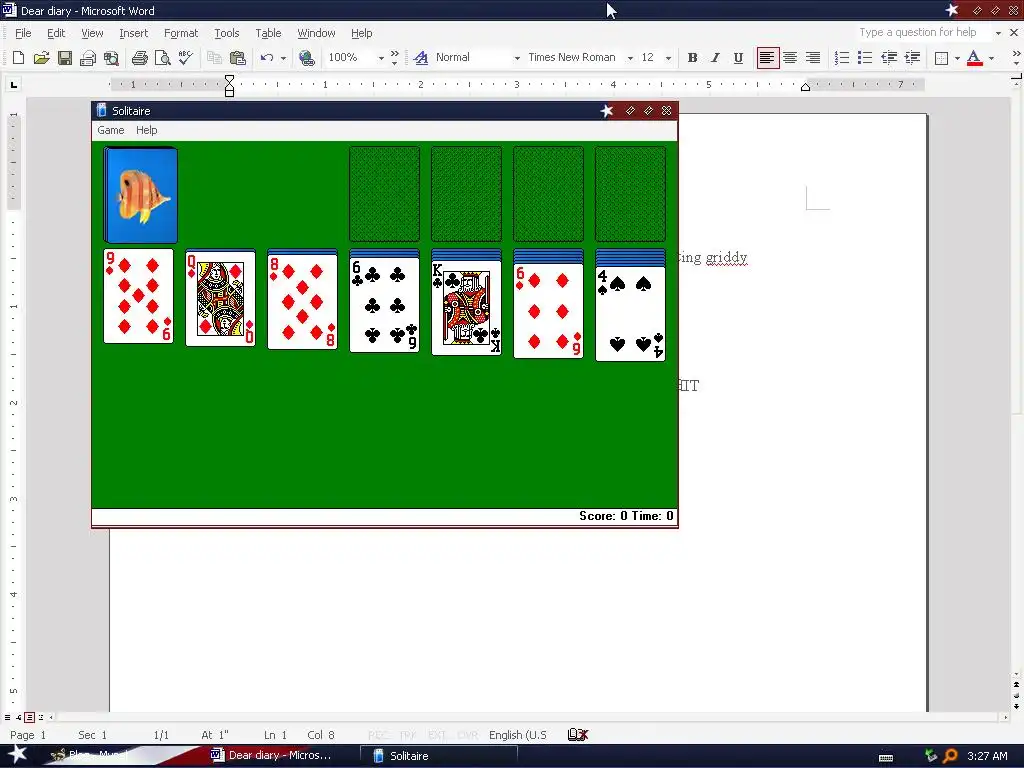Open the help question box dropdown arrow
Screen dimensions: 1024x768
(998, 33)
